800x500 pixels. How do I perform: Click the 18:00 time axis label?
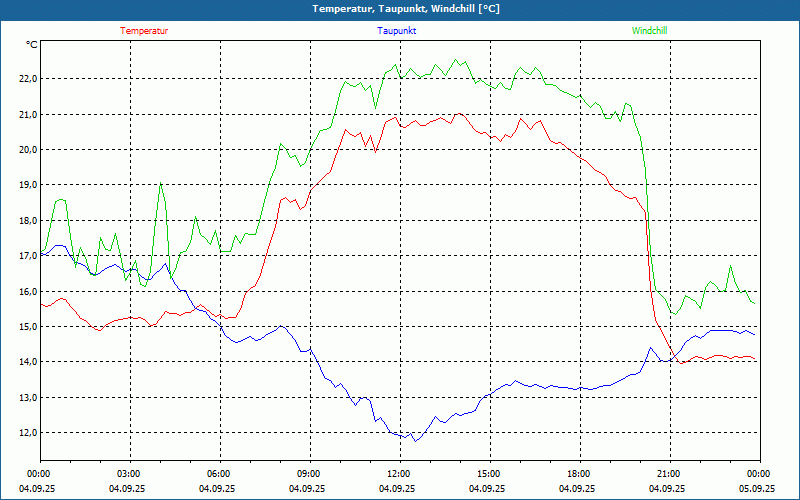(x=578, y=474)
